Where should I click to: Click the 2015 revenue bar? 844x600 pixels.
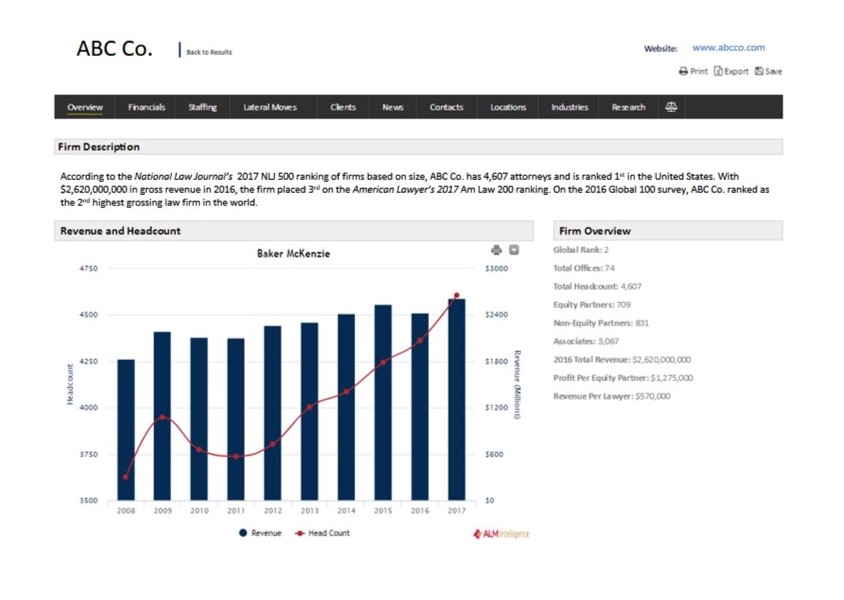pos(383,403)
